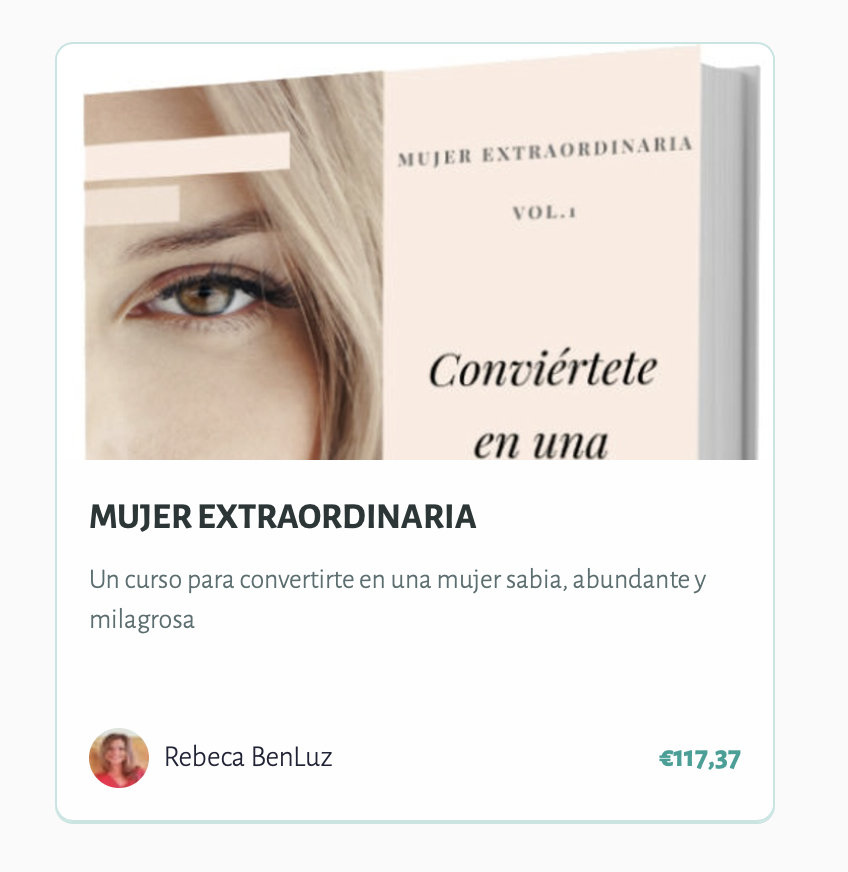Image resolution: width=848 pixels, height=872 pixels.
Task: Open the Mujer Extraordinaria book cover thumbnail
Action: 421,253
